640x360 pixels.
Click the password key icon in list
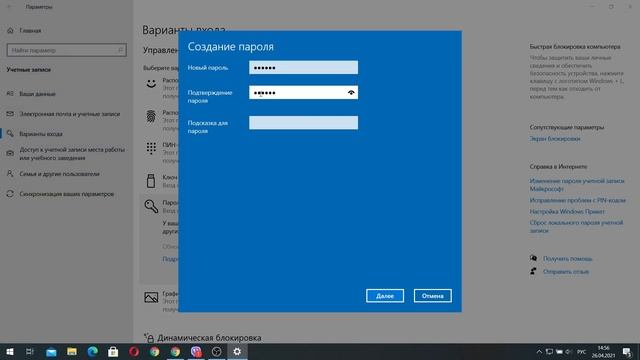point(151,206)
